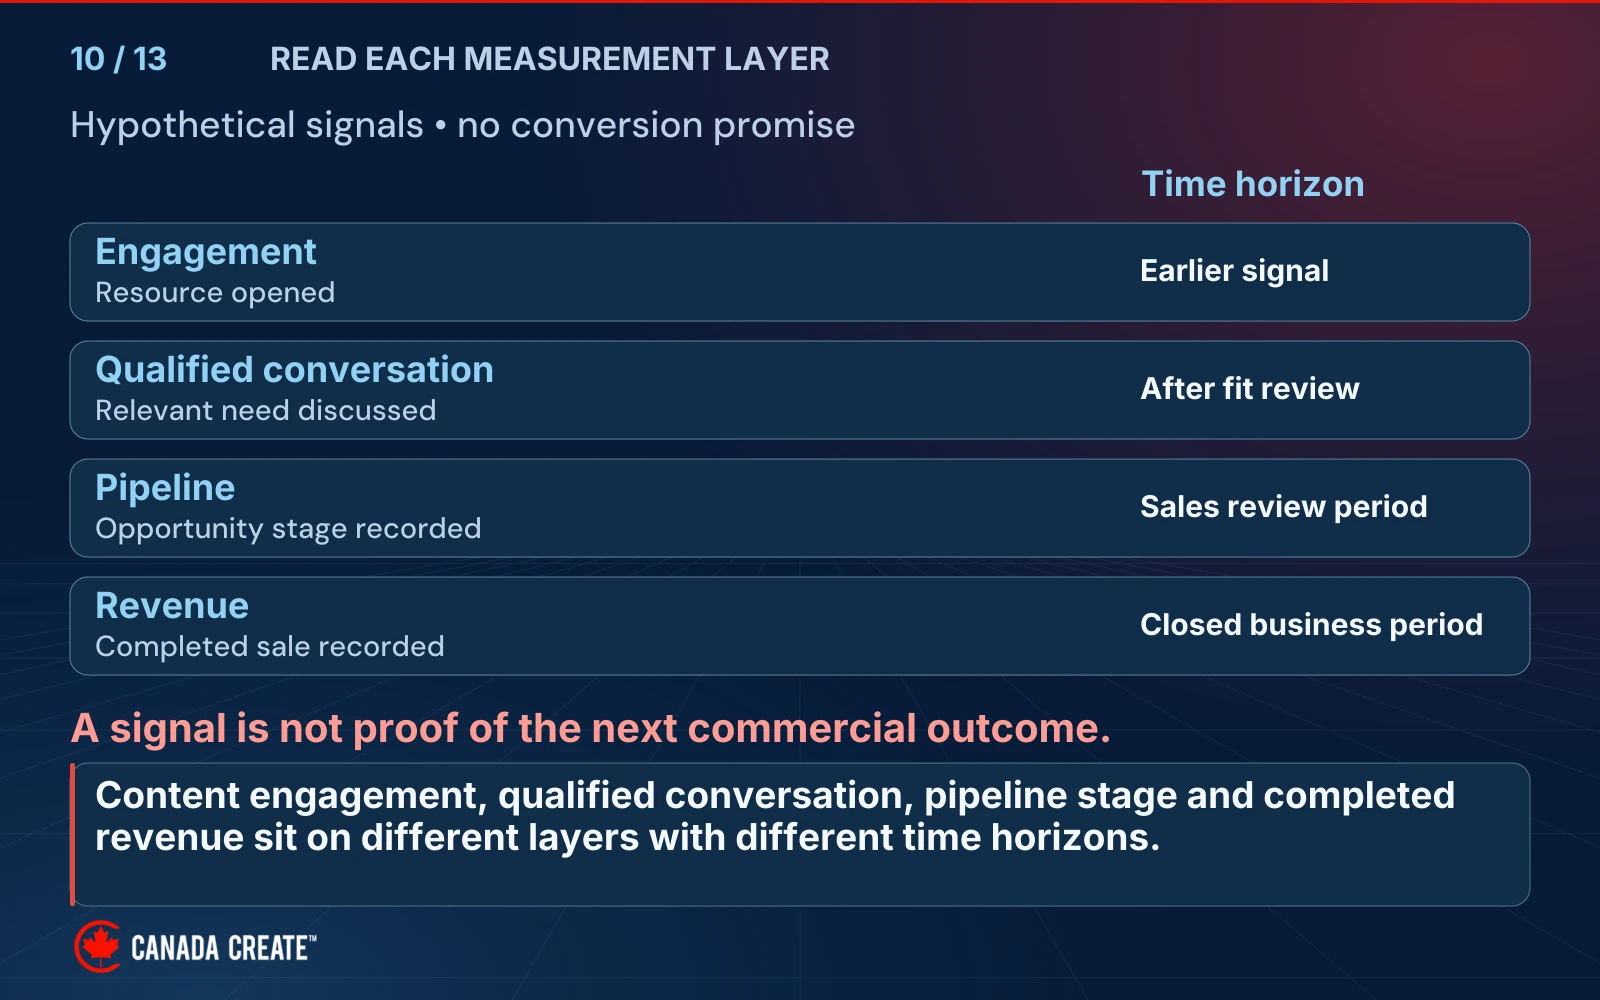Click the "CANADA CREATE" wordmark text
Image resolution: width=1600 pixels, height=1000 pixels.
(x=223, y=948)
